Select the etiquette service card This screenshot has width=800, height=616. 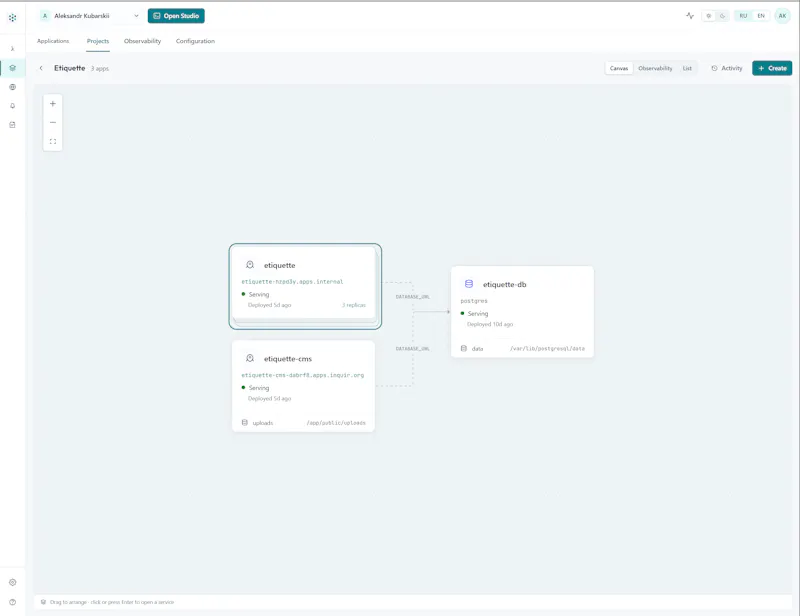click(304, 283)
